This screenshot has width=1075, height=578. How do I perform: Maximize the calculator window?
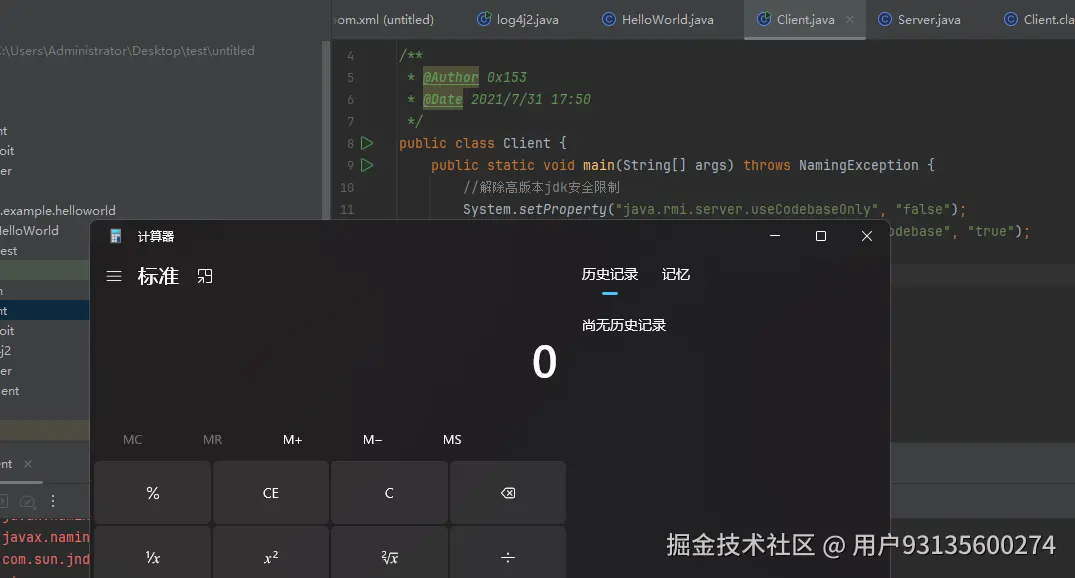tap(821, 236)
